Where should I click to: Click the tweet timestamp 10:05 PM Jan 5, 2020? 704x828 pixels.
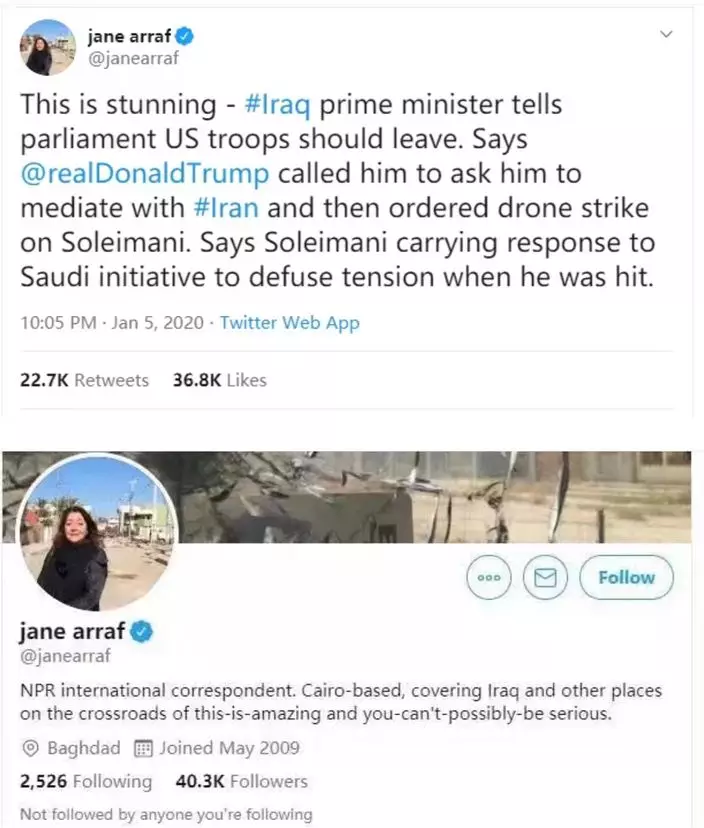tap(112, 323)
